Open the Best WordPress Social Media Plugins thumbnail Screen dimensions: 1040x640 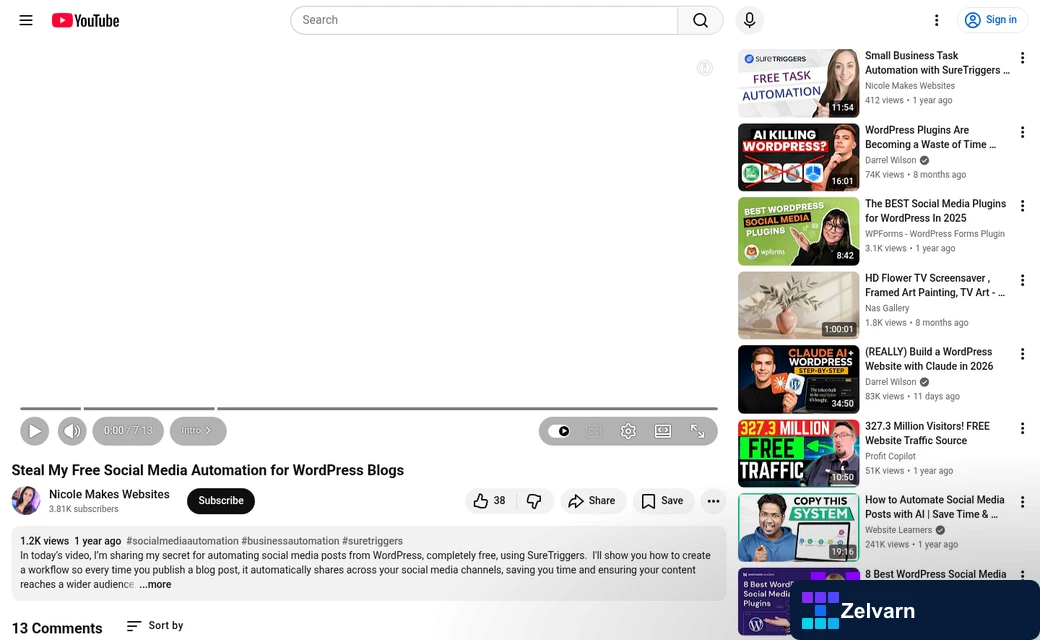(x=799, y=231)
